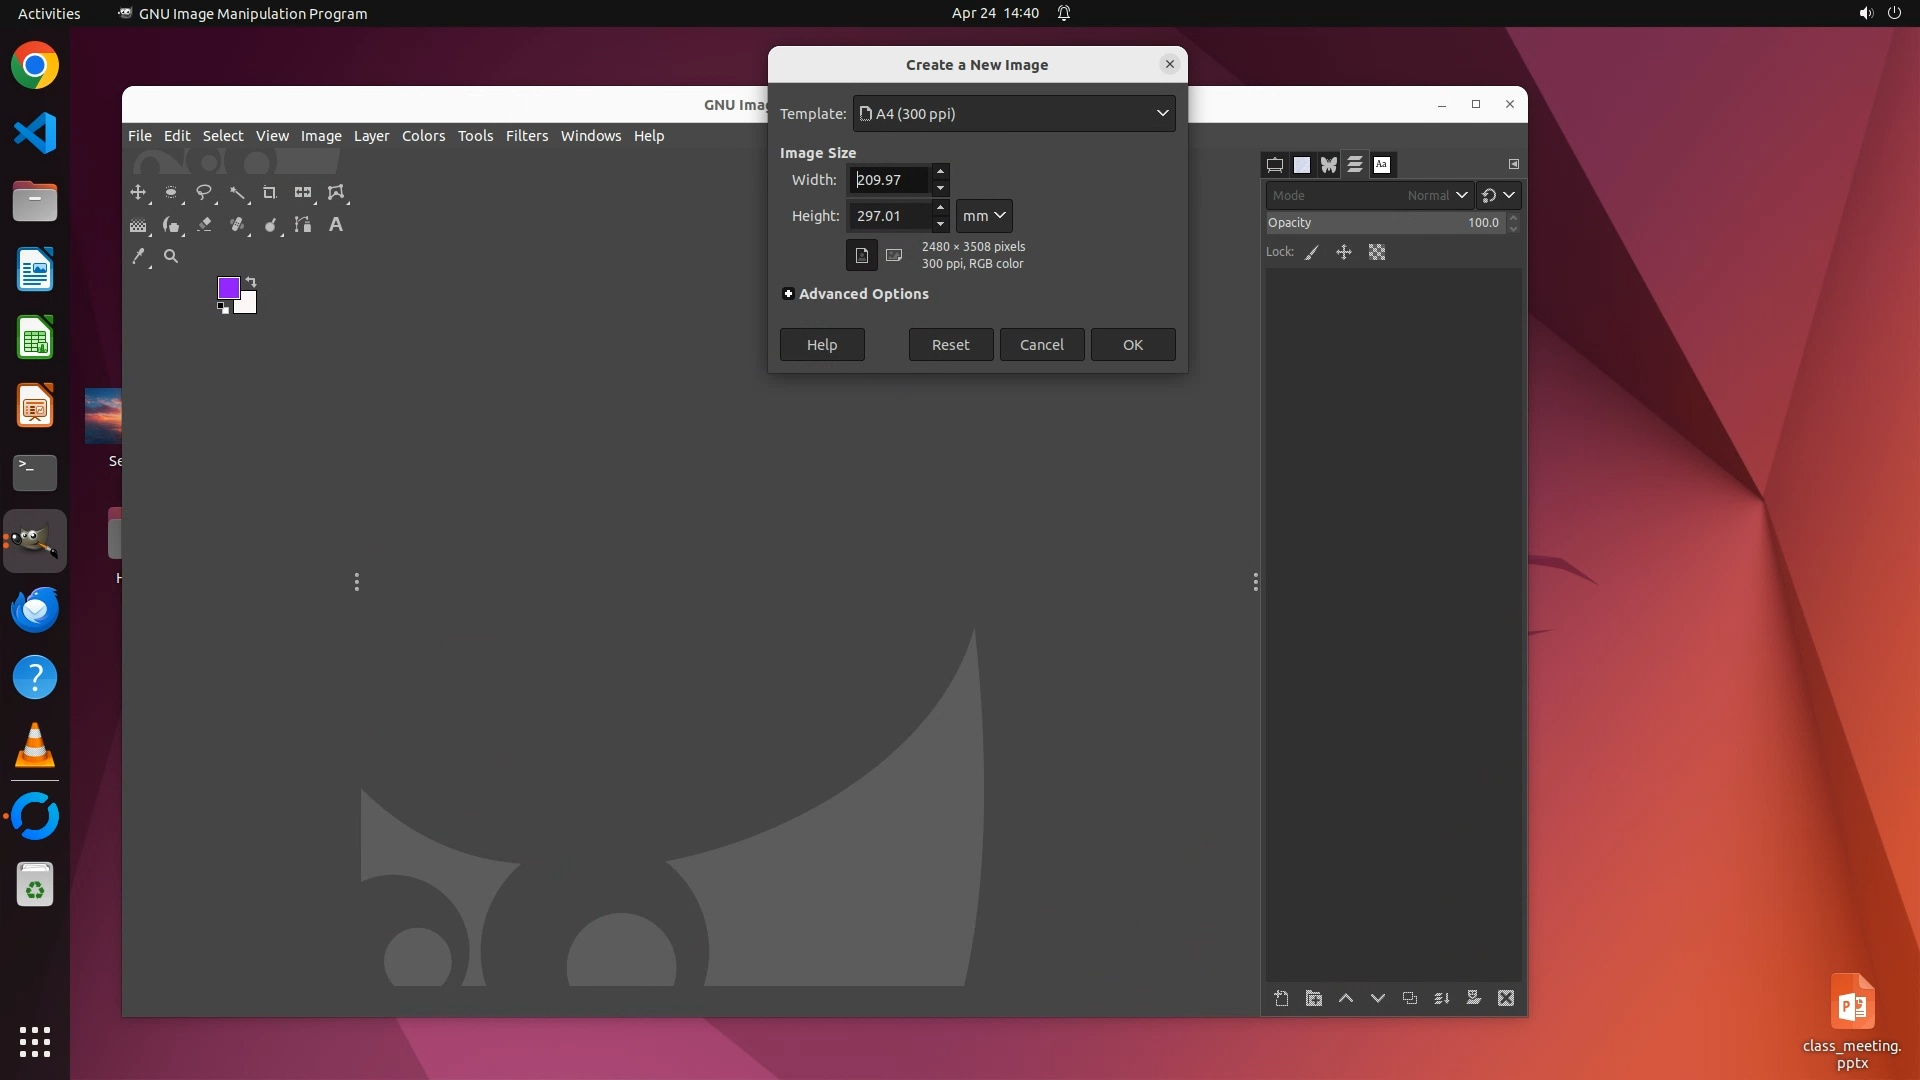Open the mm units dropdown
This screenshot has width=1920, height=1080.
click(984, 216)
